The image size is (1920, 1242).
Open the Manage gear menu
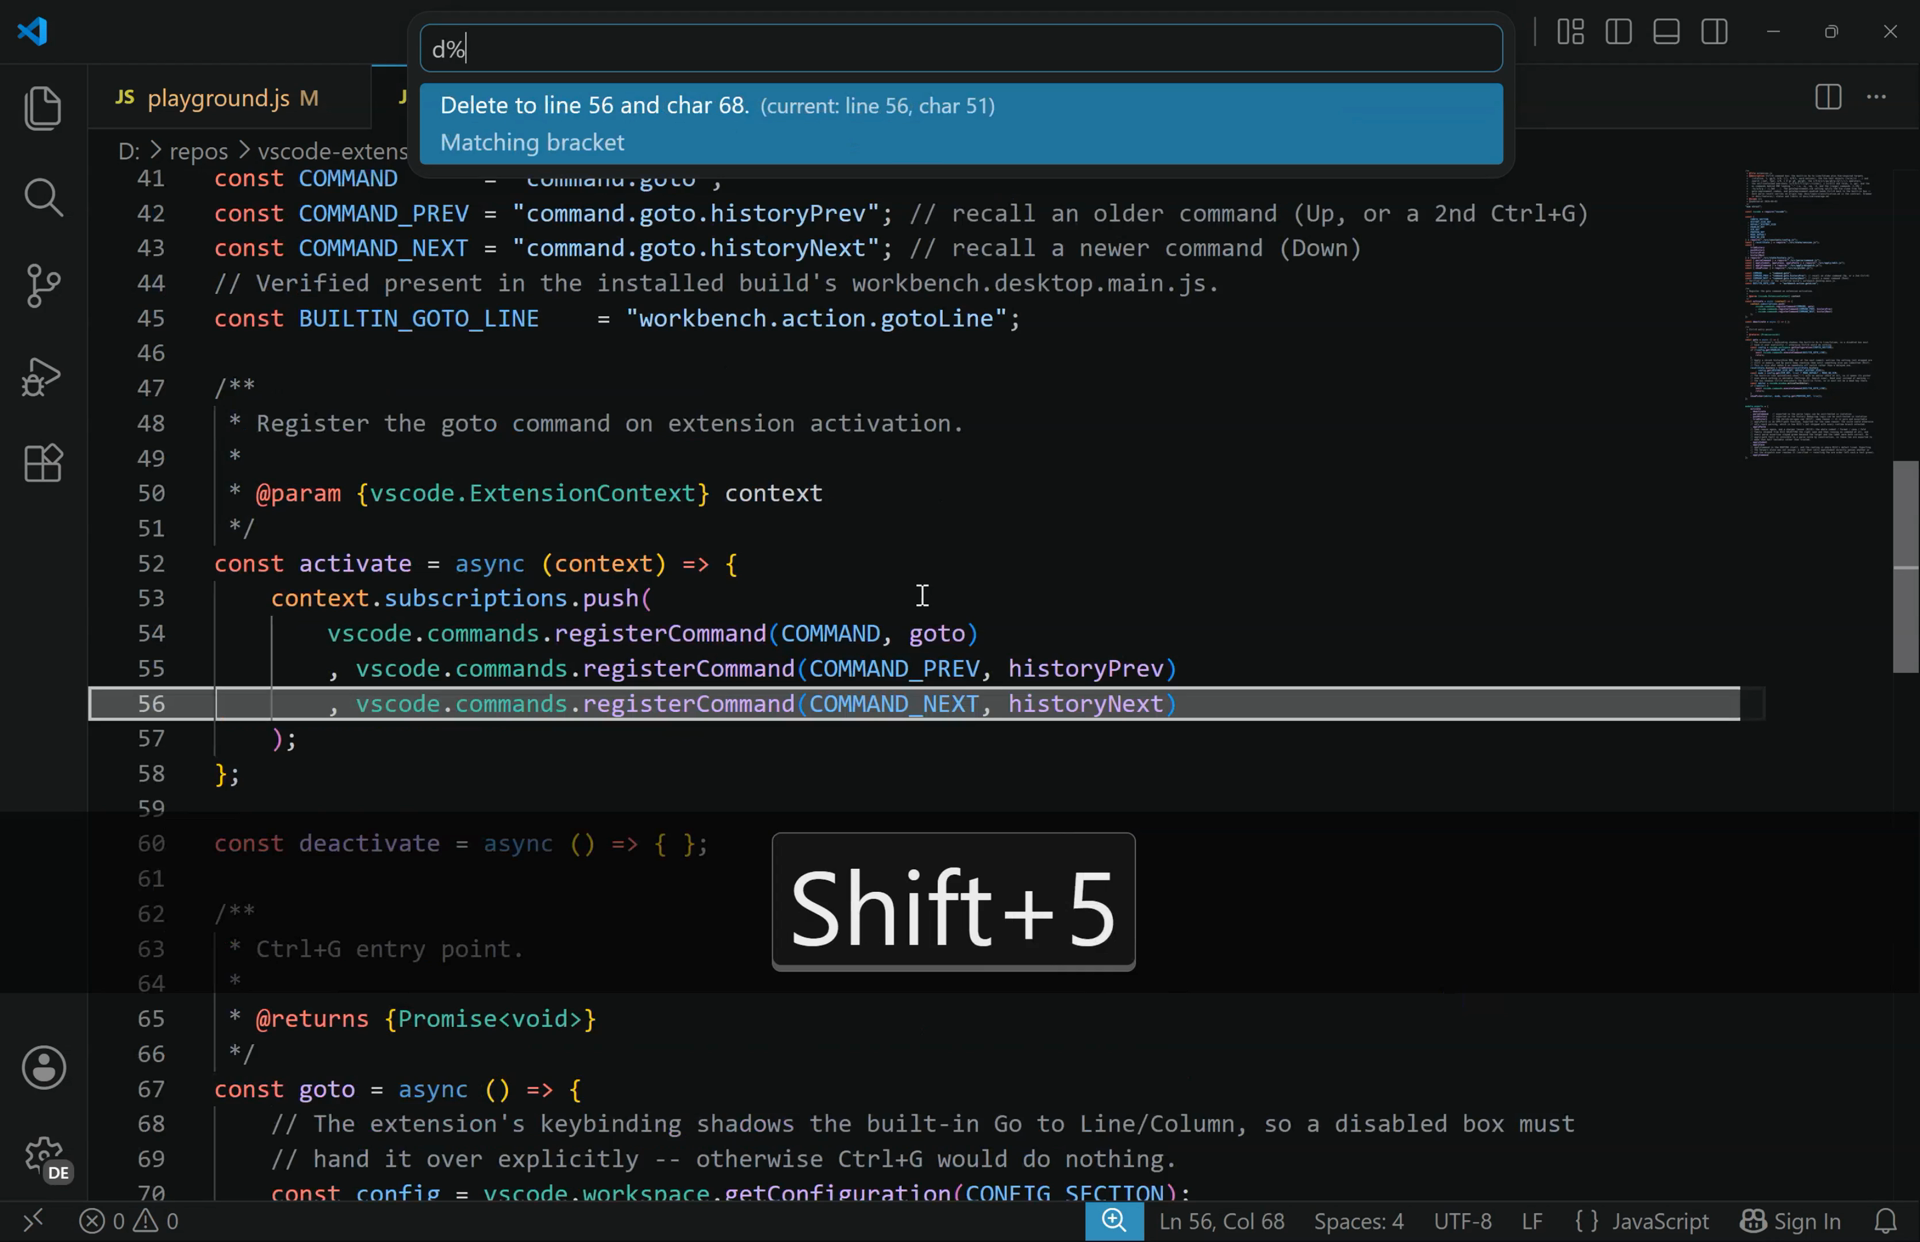click(44, 1157)
